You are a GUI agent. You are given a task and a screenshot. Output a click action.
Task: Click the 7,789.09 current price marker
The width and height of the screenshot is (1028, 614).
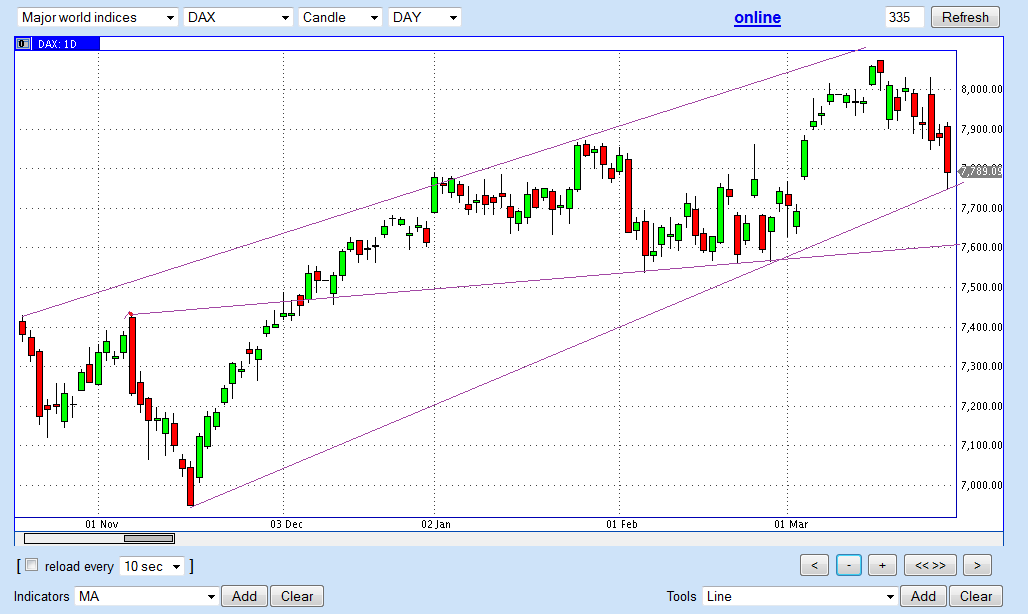(981, 171)
